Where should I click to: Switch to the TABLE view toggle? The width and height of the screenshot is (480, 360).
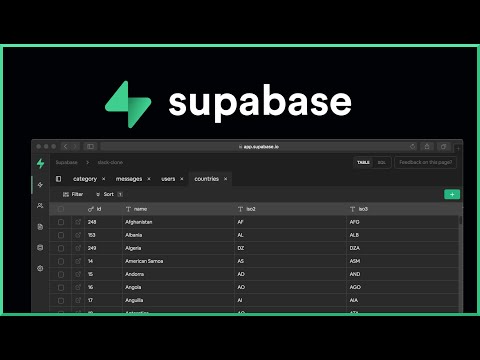click(x=363, y=162)
